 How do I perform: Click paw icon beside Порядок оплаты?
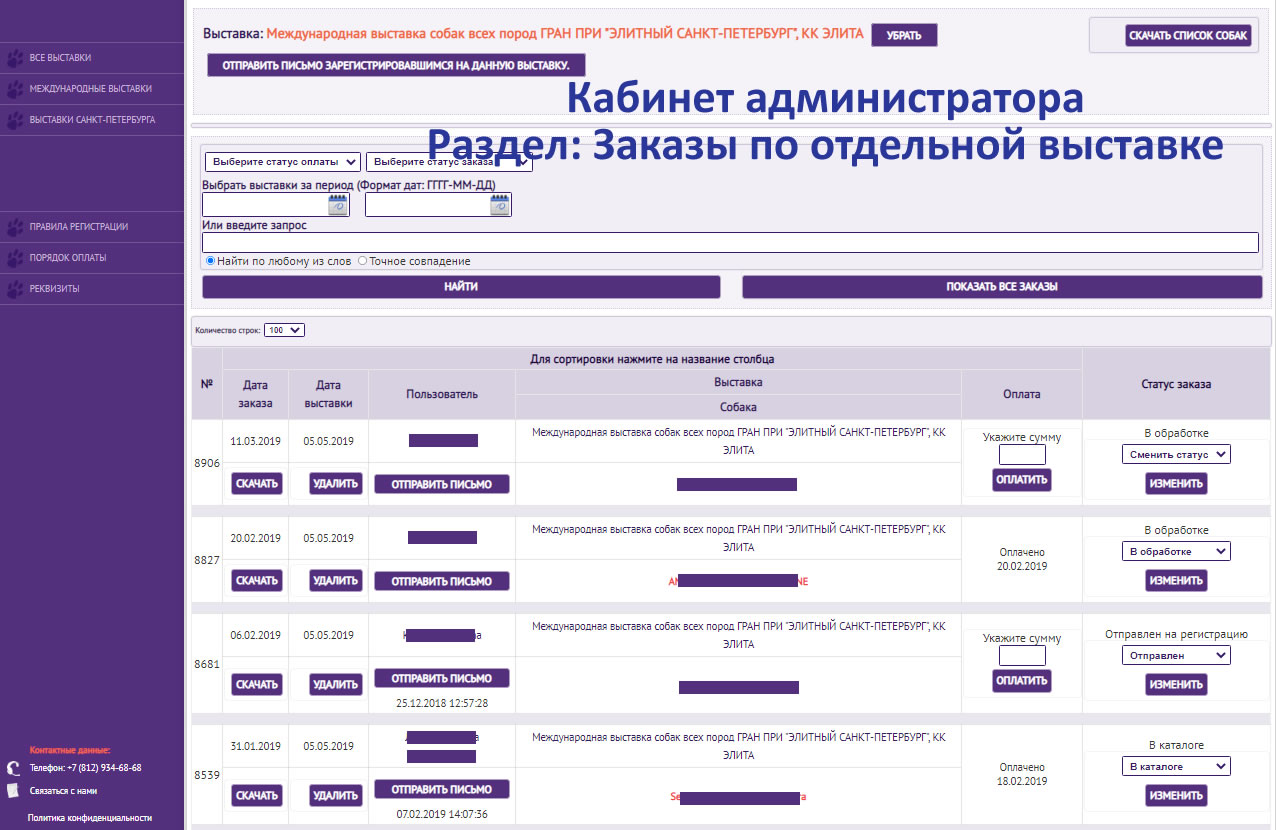tap(15, 258)
